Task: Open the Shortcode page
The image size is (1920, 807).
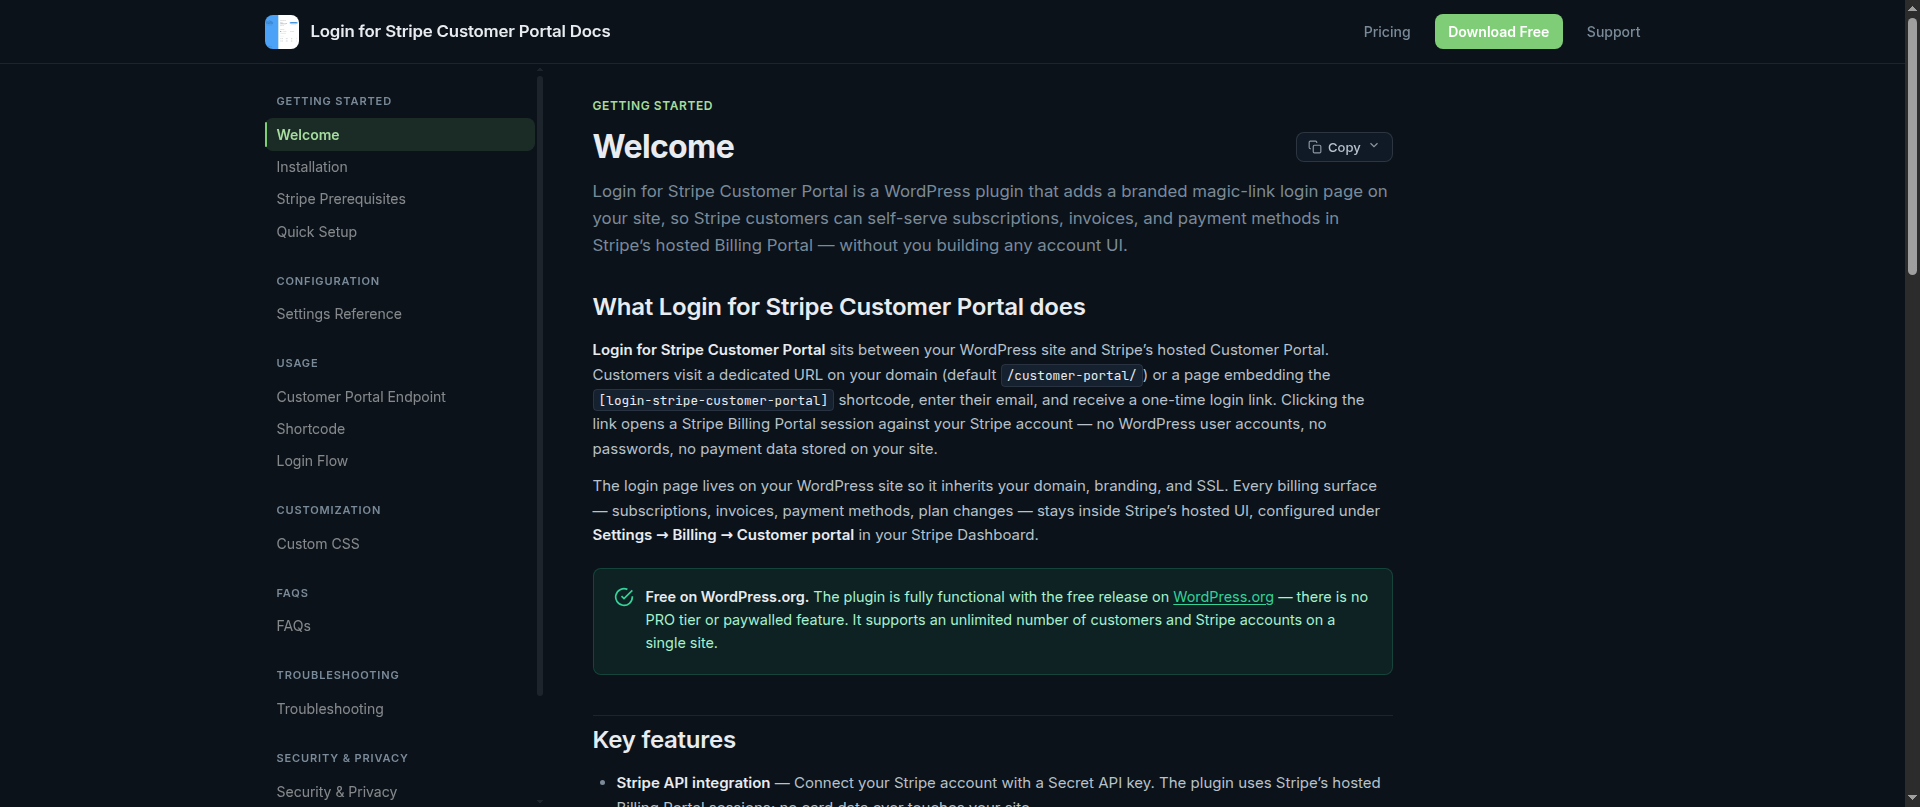Action: [310, 429]
